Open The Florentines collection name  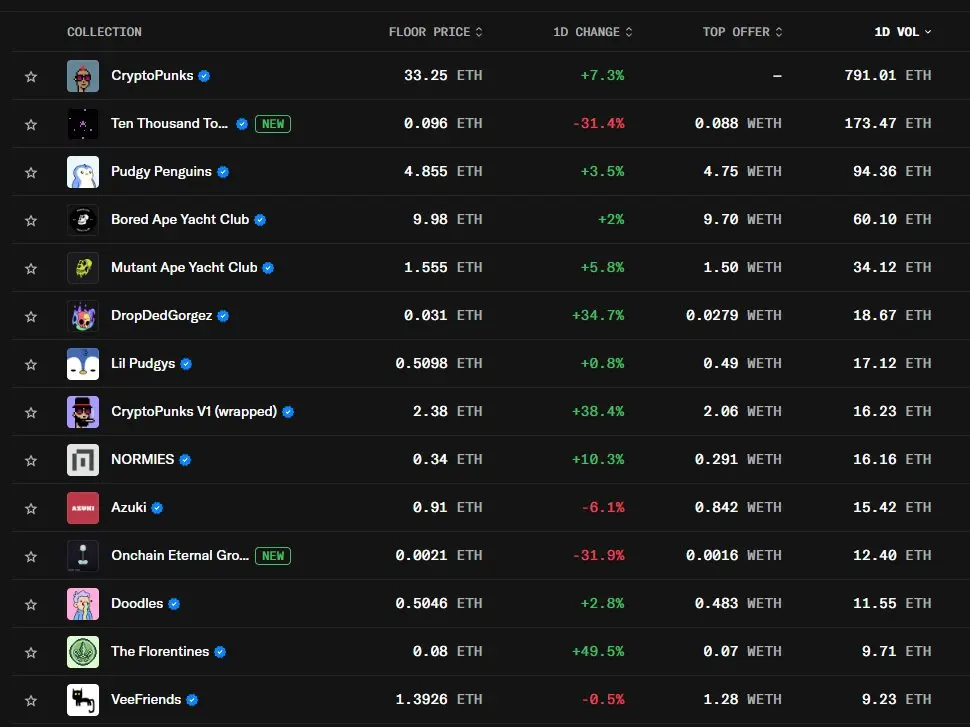point(160,652)
